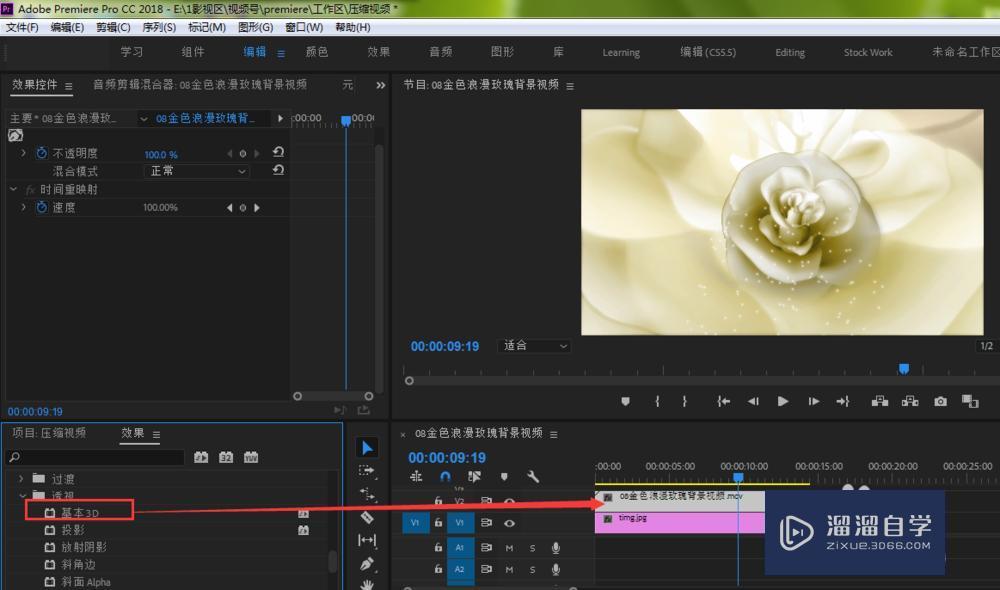Open timeline display settings wrench

pos(533,476)
